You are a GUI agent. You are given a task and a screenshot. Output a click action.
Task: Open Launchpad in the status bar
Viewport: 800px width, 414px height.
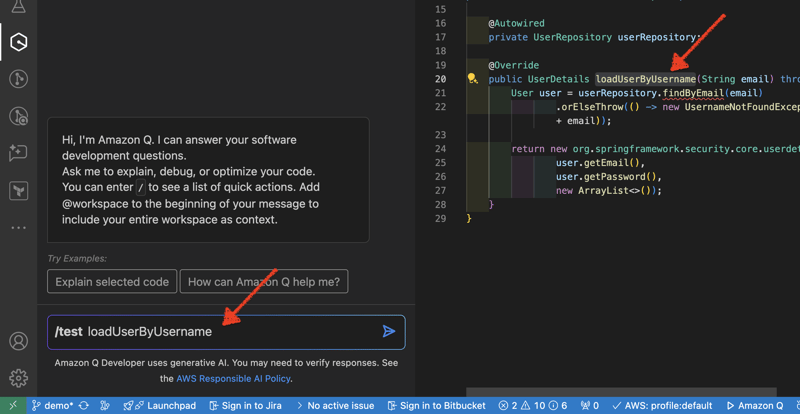coord(159,406)
